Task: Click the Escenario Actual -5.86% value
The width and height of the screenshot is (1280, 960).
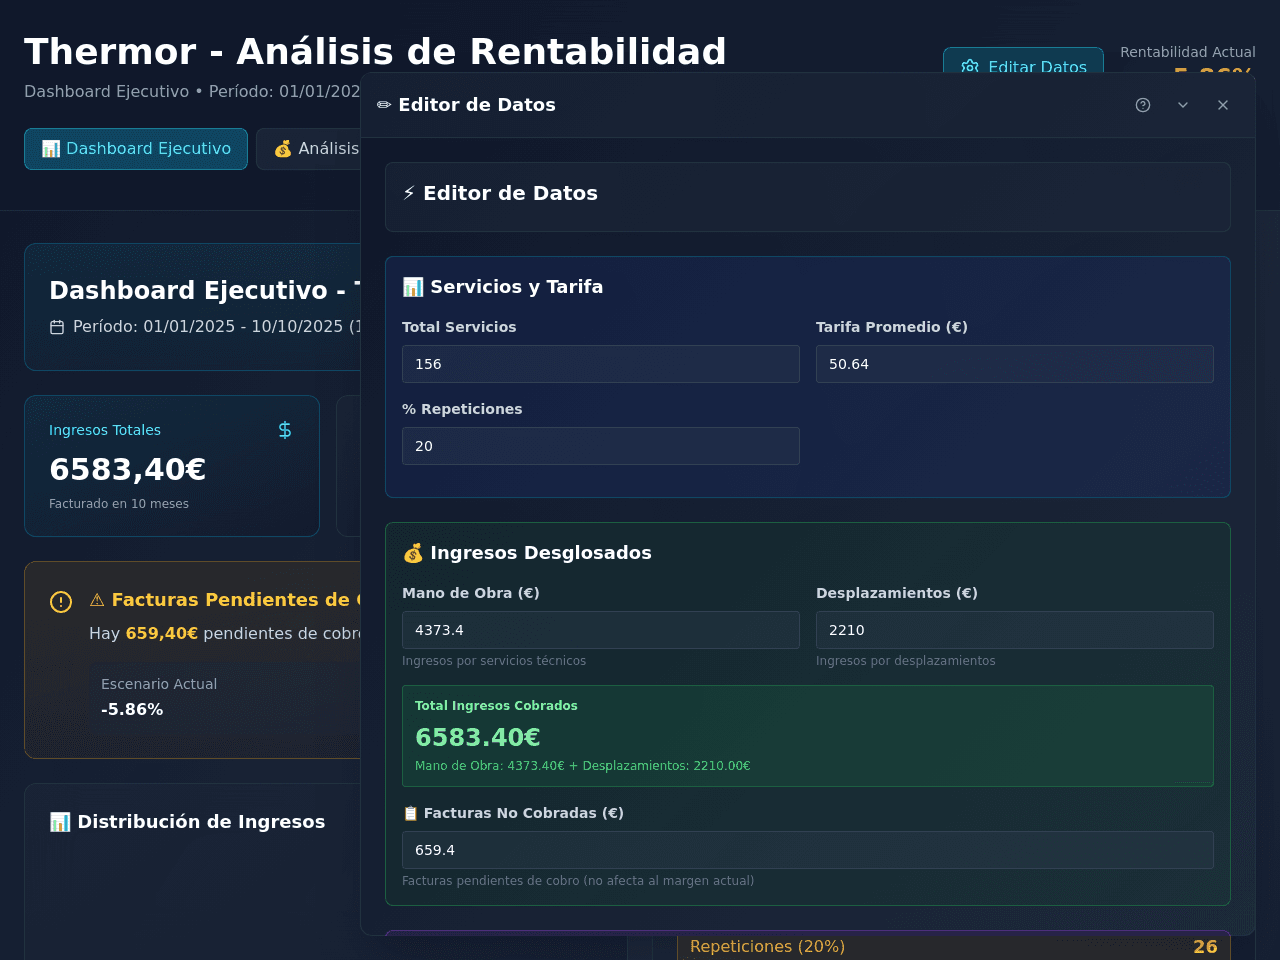Action: 132,710
